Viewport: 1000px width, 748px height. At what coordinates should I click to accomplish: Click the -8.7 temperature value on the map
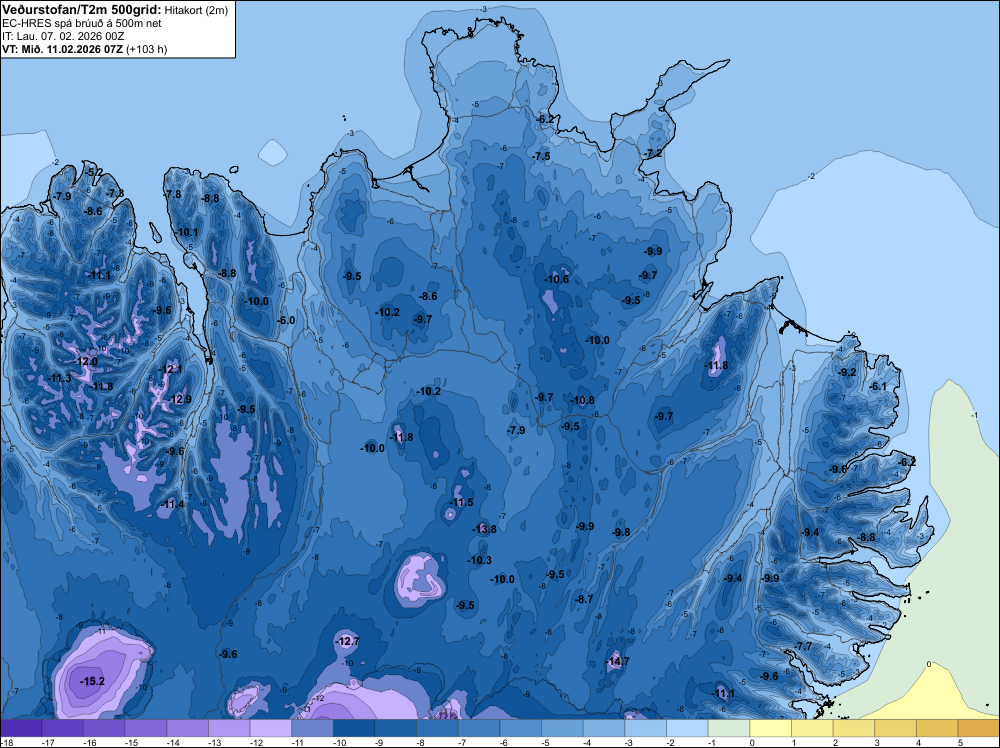pos(584,599)
